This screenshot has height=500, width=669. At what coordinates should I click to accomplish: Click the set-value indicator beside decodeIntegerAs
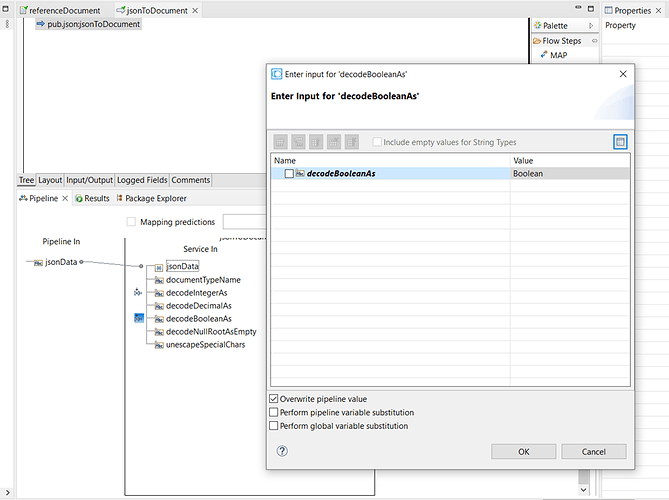click(138, 292)
